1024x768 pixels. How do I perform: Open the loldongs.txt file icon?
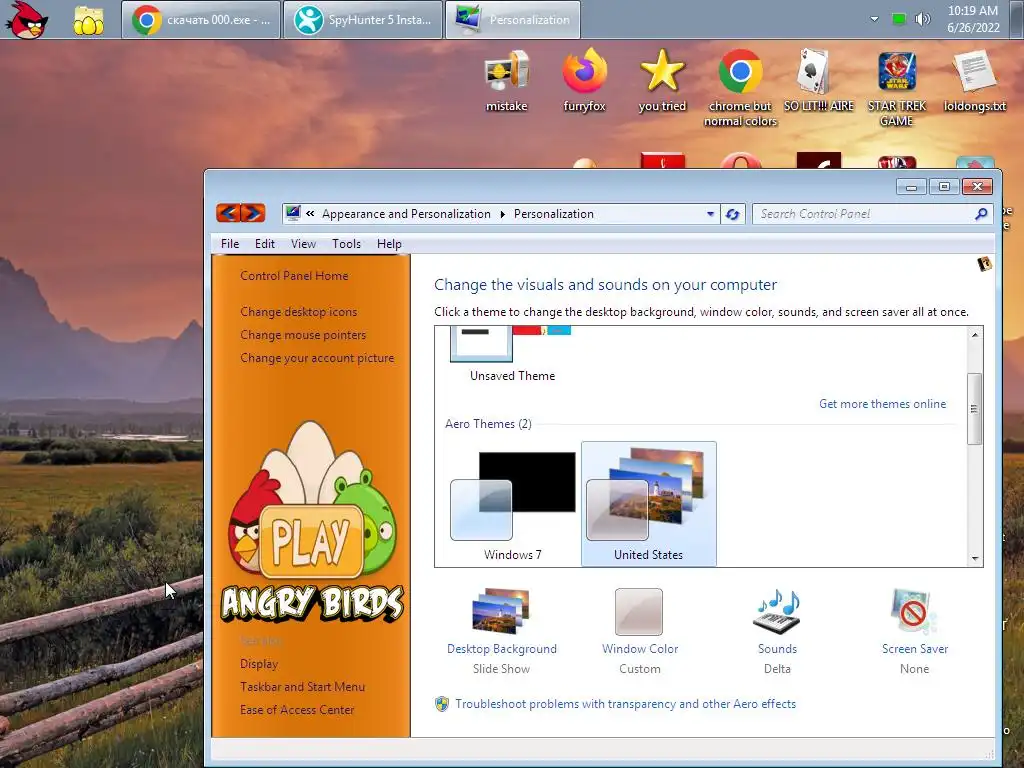click(x=974, y=82)
